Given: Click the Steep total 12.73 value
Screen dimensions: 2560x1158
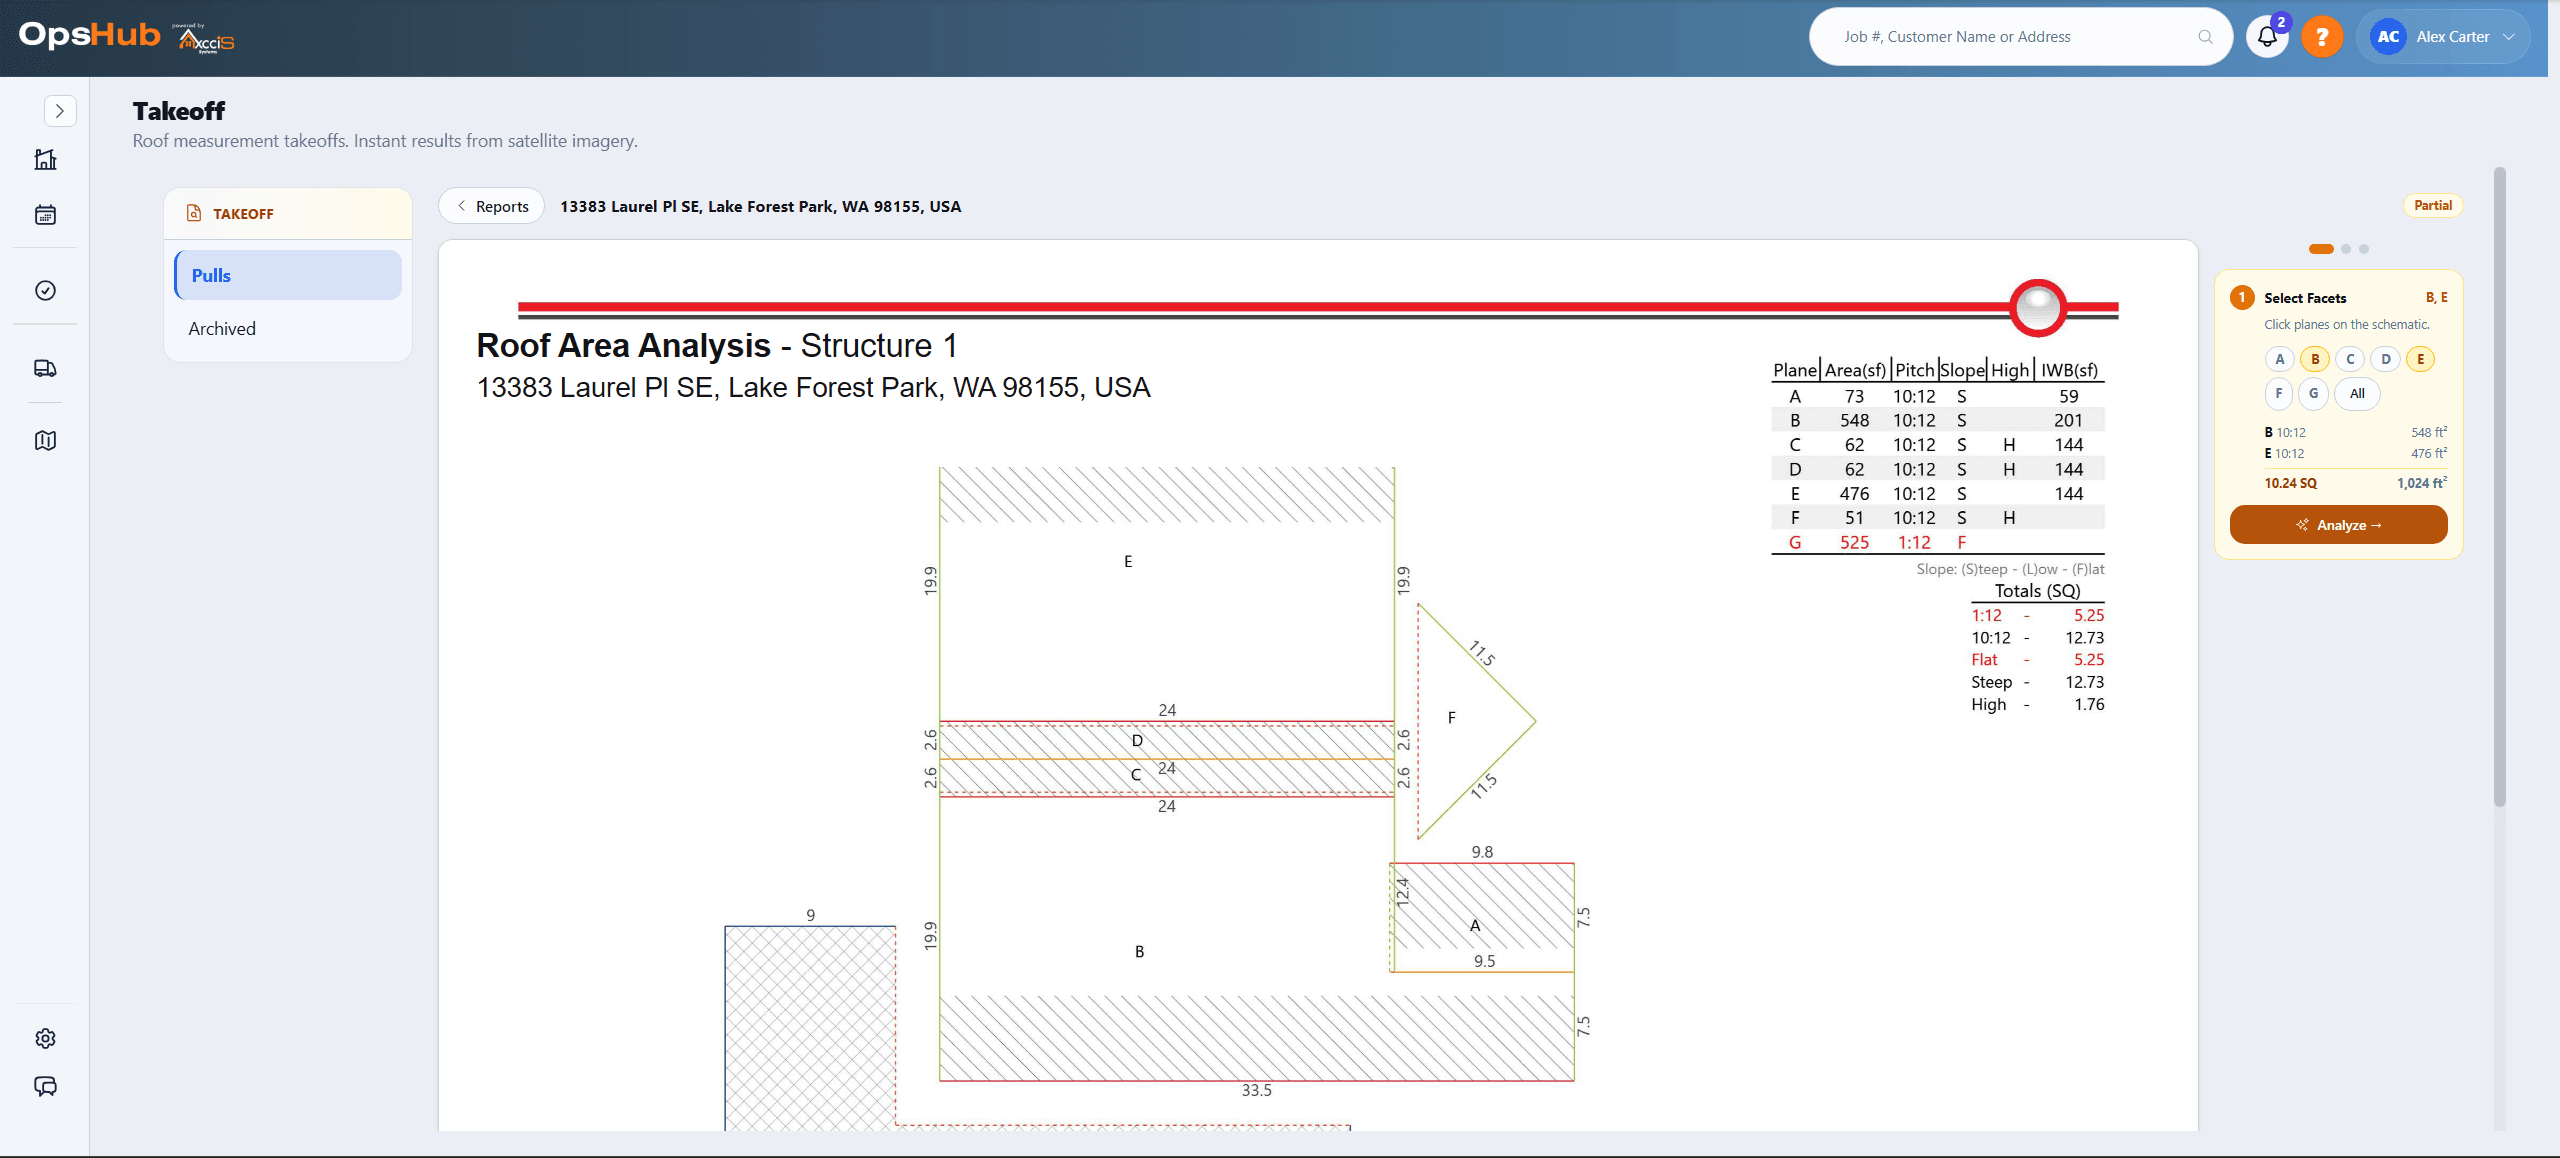Looking at the screenshot, I should click(x=2084, y=682).
